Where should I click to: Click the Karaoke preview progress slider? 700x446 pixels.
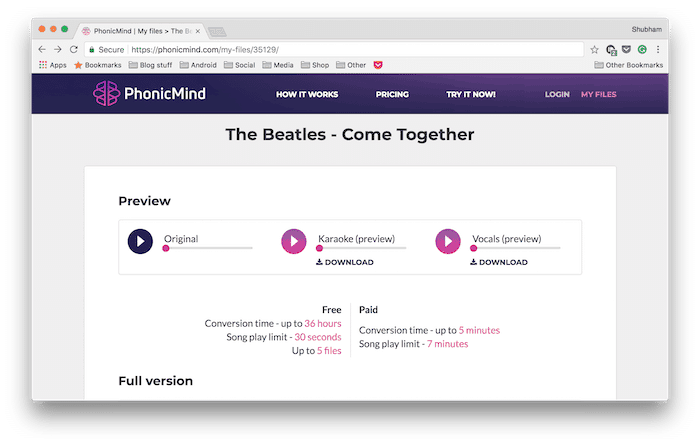point(362,248)
